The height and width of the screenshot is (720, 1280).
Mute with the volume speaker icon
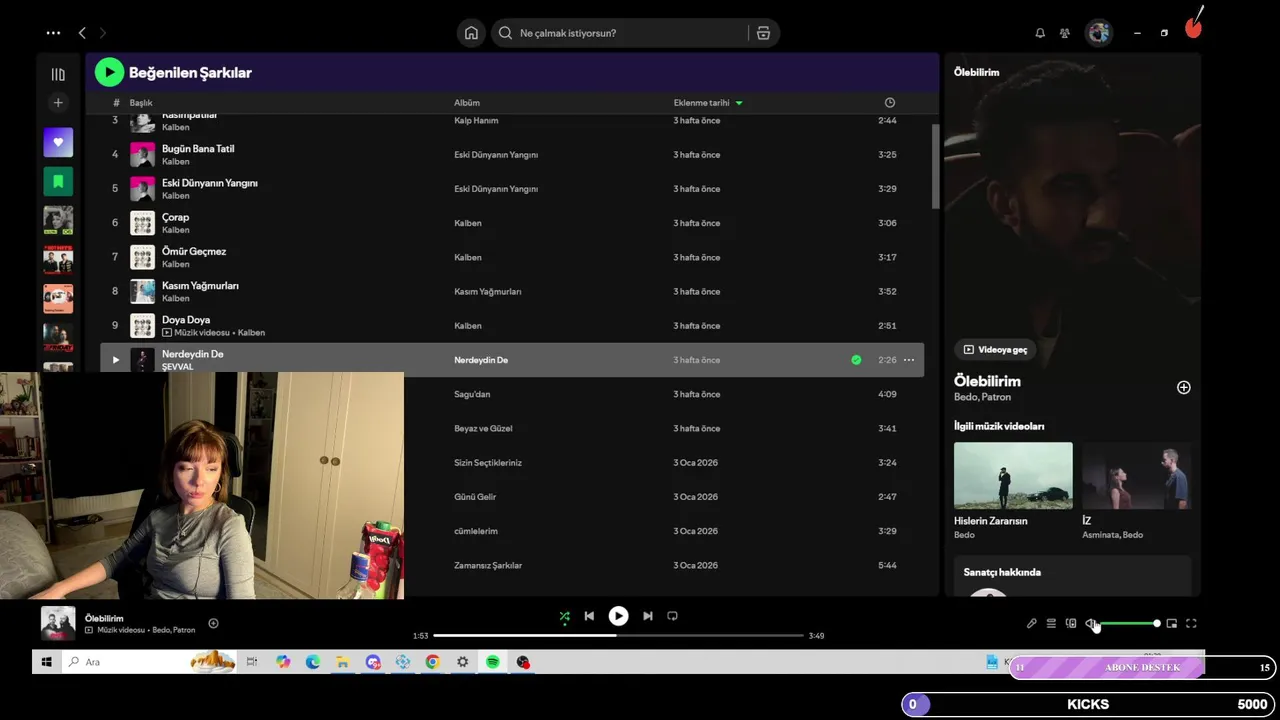coord(1091,623)
